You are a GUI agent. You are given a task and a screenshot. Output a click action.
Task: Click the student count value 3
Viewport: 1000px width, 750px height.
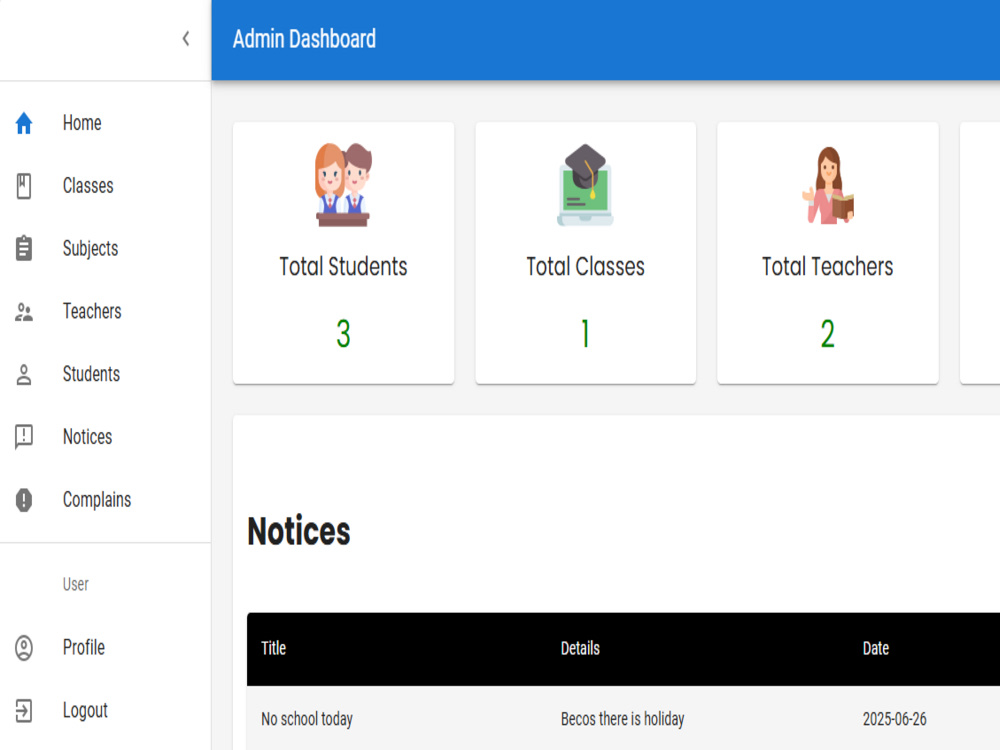[x=343, y=334]
